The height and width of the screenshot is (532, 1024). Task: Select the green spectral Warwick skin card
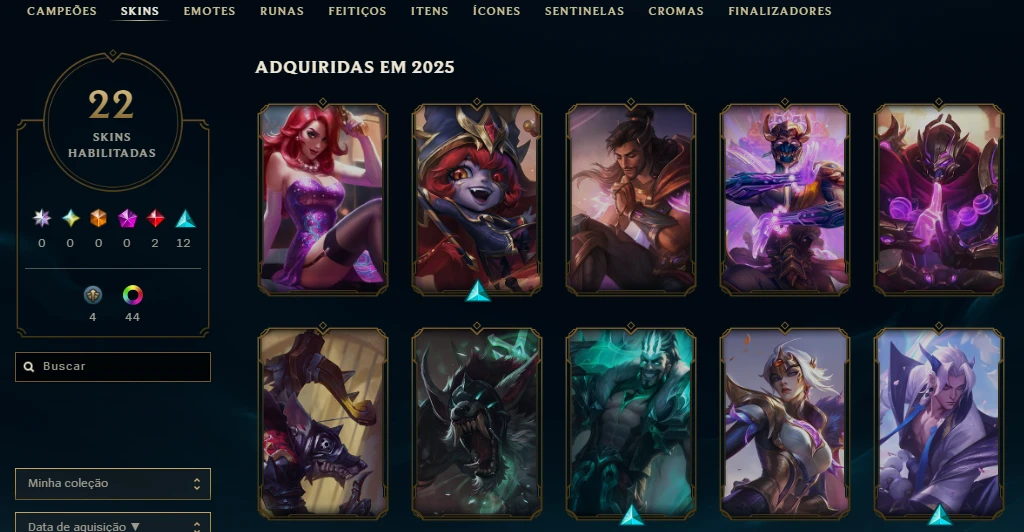(477, 423)
